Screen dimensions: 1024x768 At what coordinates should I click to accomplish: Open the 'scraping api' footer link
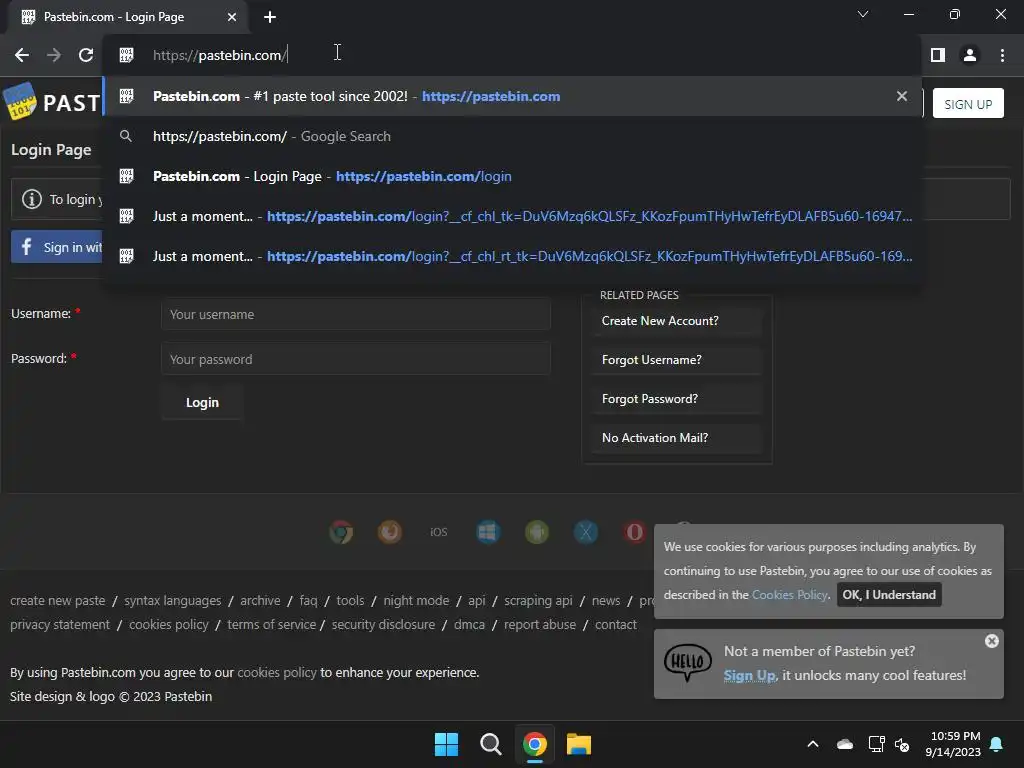tap(538, 600)
